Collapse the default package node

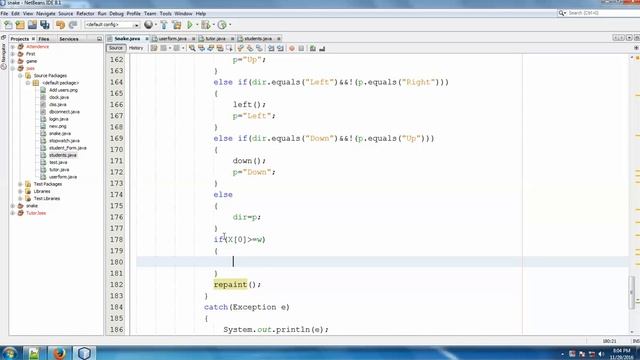(x=28, y=83)
